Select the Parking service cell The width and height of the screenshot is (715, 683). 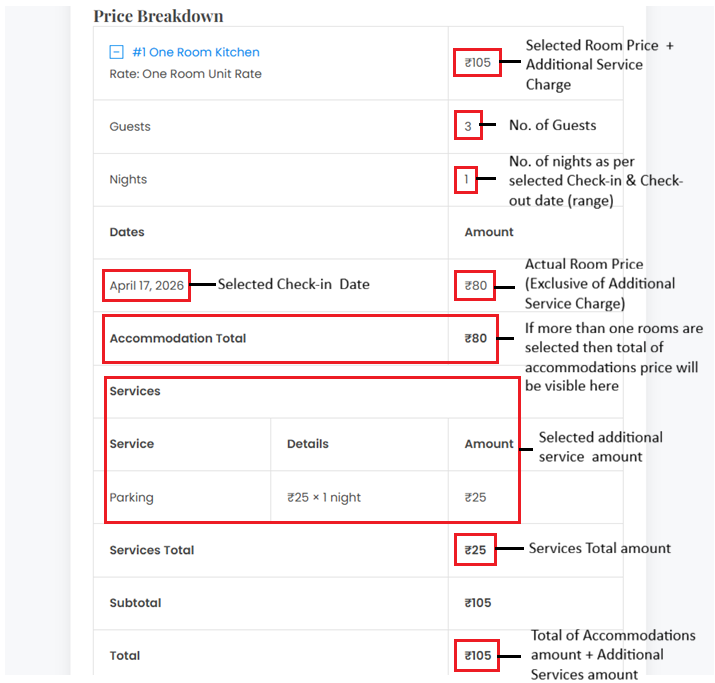(132, 497)
